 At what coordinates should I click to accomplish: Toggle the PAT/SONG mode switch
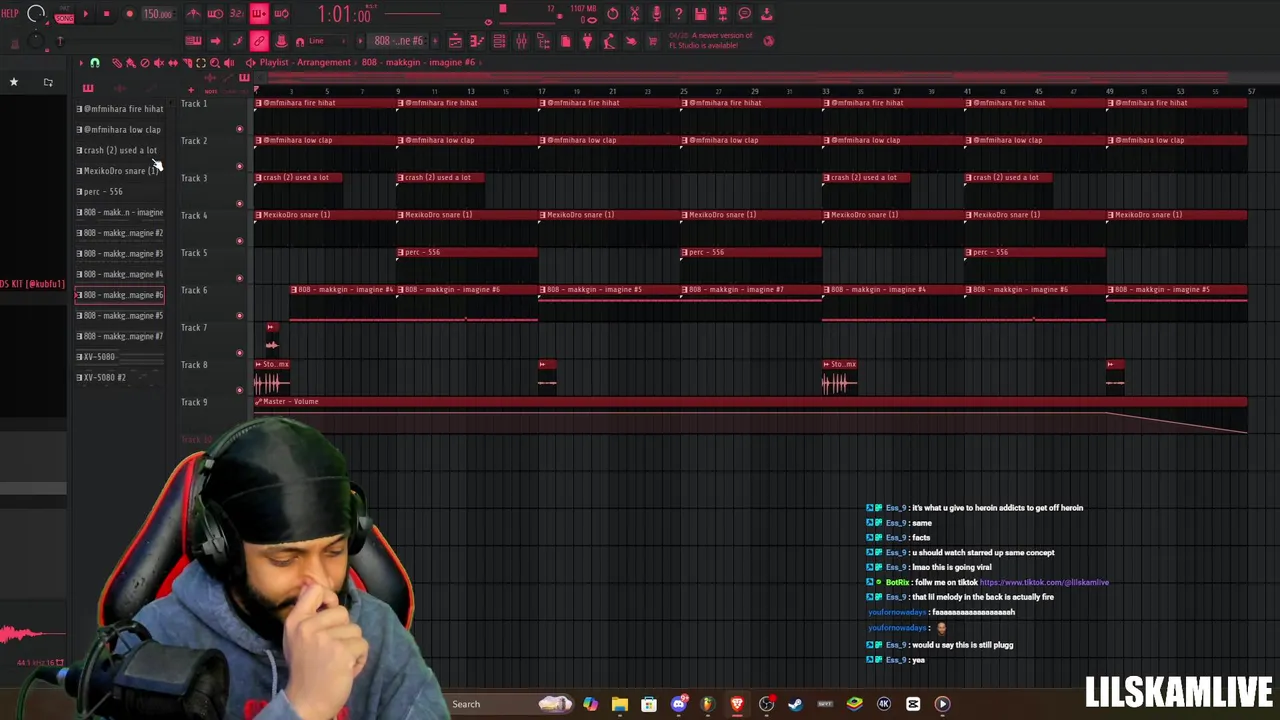tap(64, 14)
